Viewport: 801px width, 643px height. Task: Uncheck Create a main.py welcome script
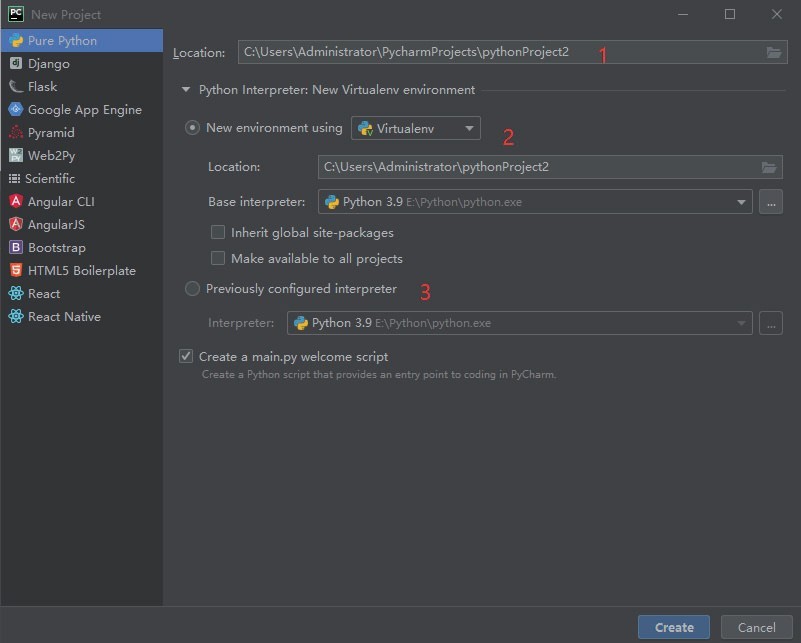click(186, 356)
